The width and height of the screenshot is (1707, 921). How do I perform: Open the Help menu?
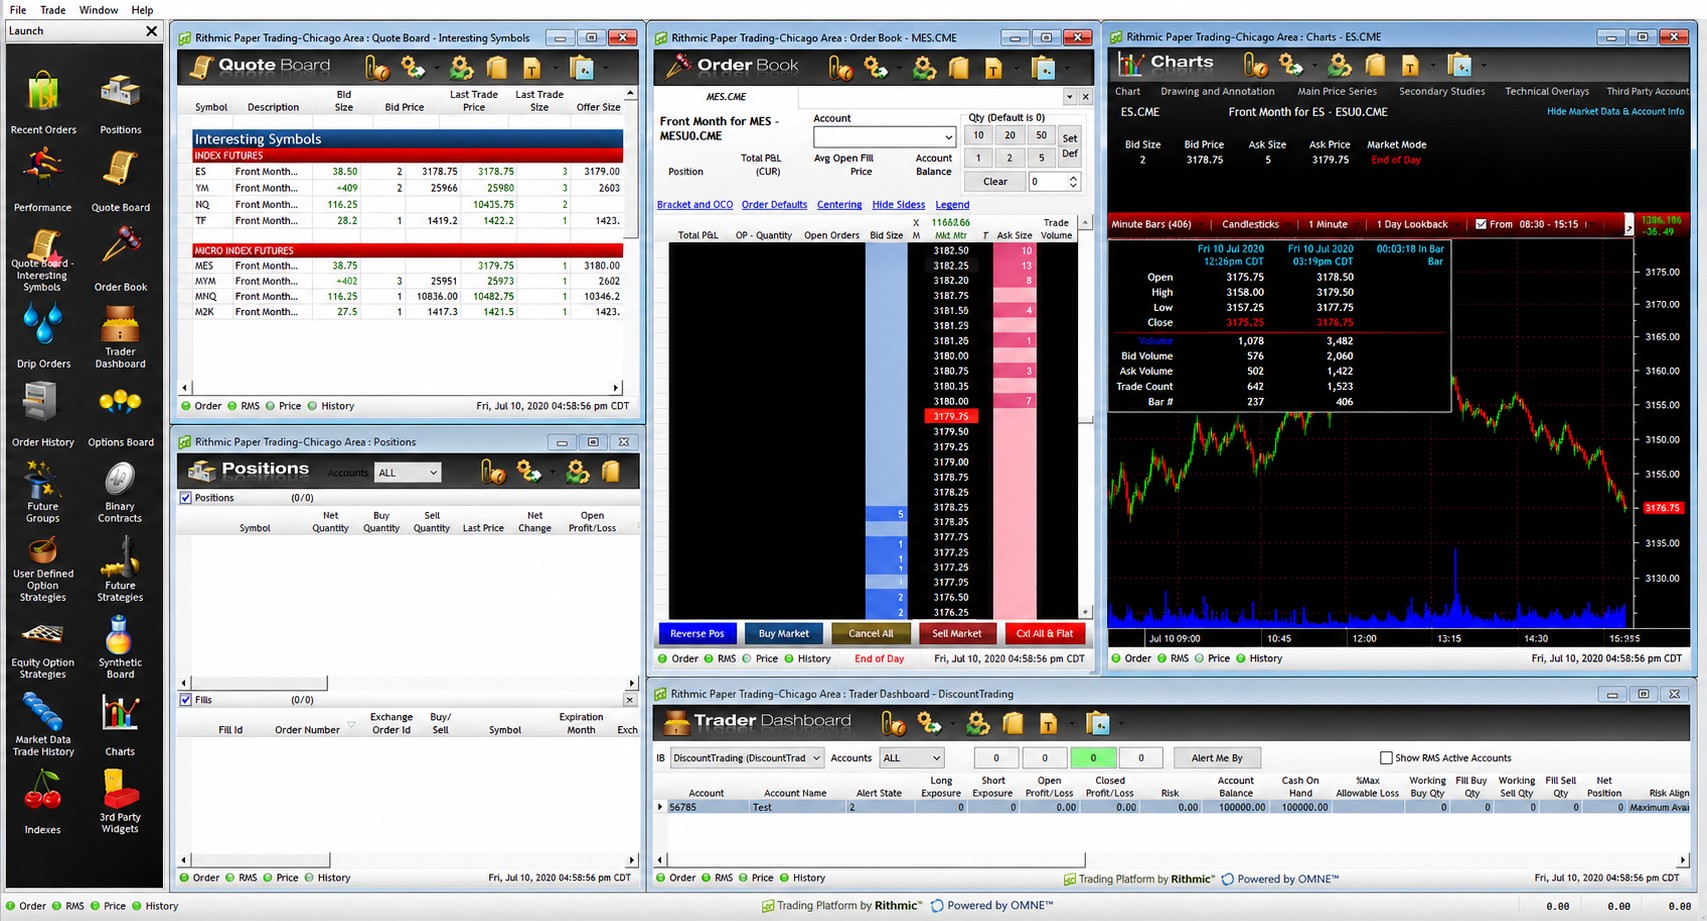pyautogui.click(x=142, y=10)
